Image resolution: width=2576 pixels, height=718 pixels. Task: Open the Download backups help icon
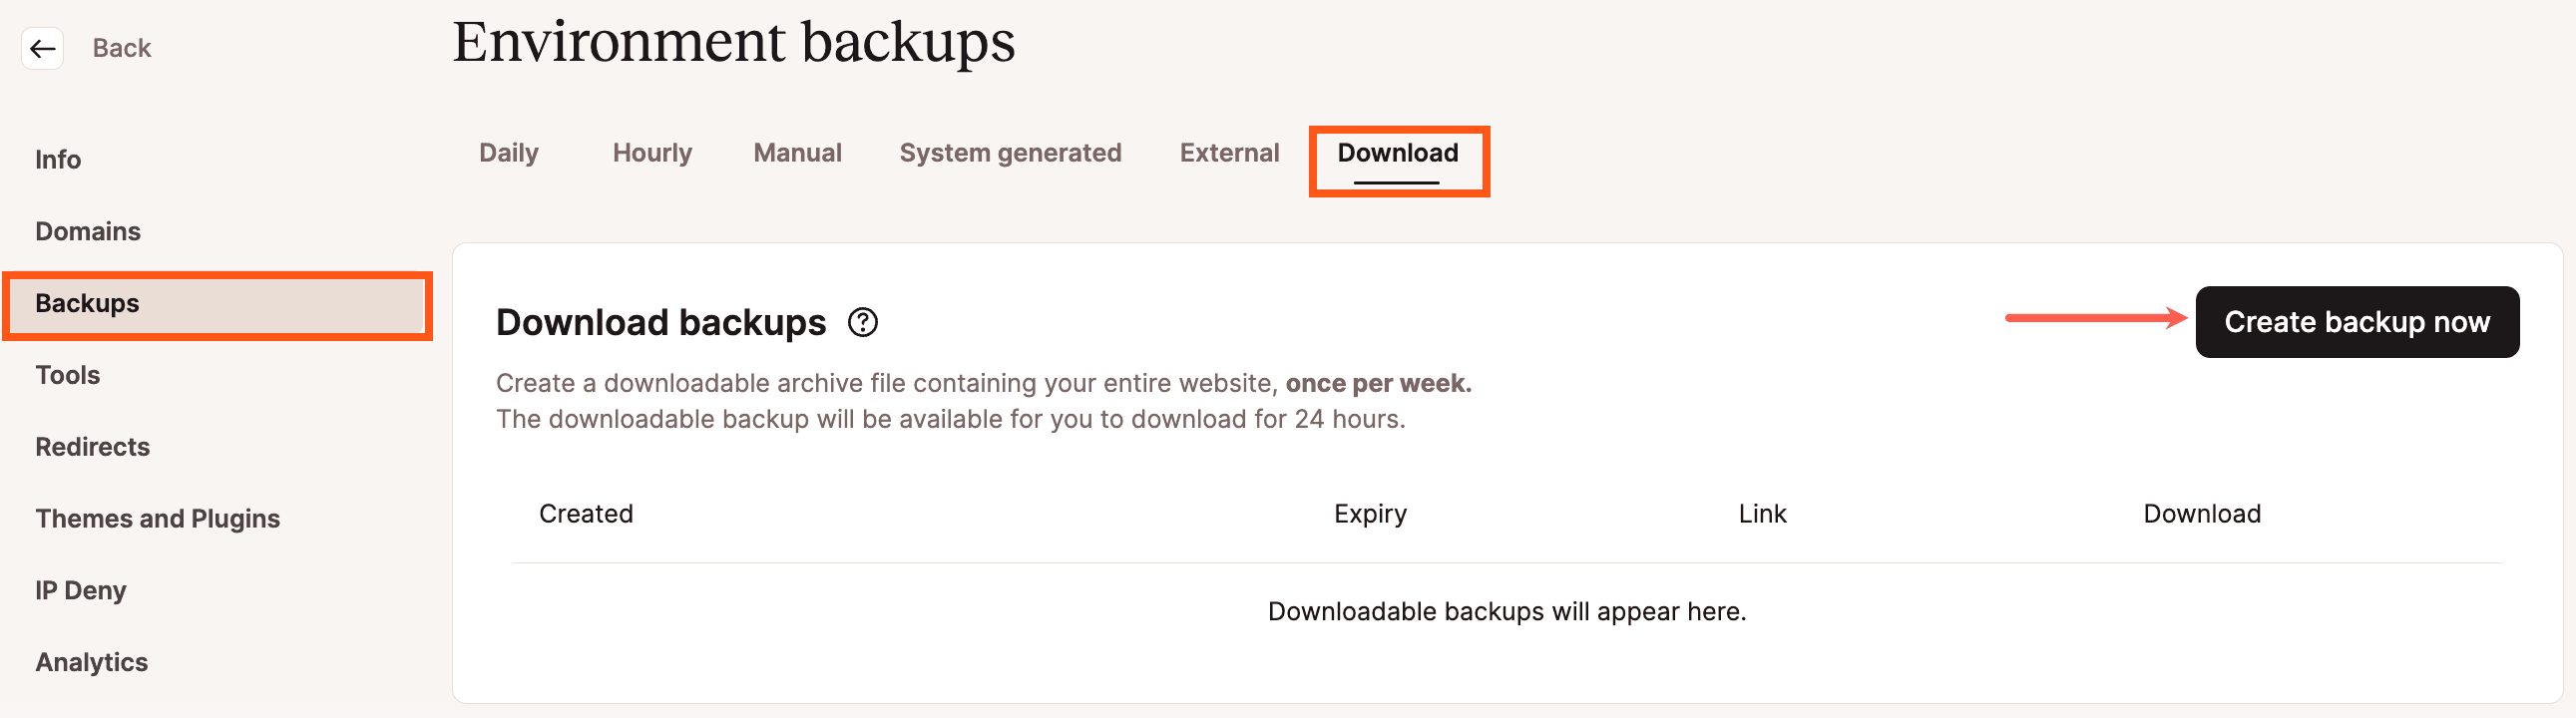click(862, 322)
